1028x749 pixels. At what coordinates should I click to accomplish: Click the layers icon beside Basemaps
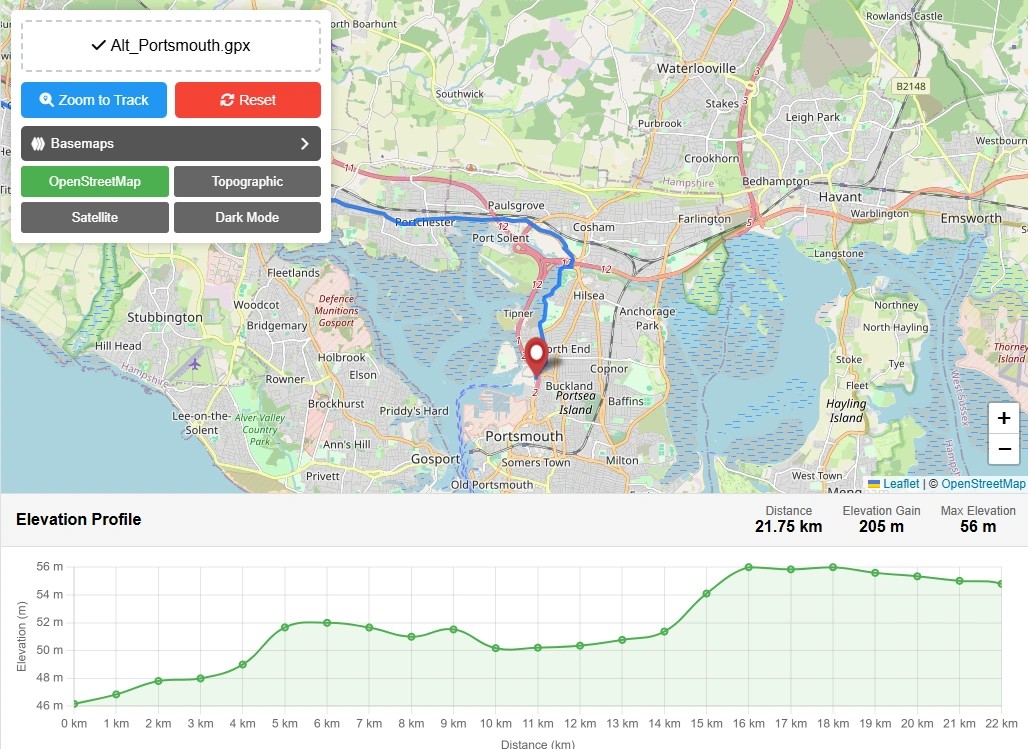[38, 143]
